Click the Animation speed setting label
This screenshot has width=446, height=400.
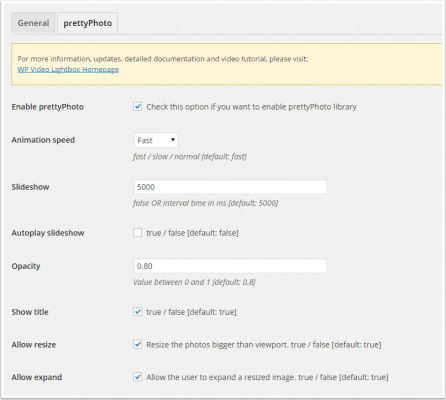click(x=43, y=140)
